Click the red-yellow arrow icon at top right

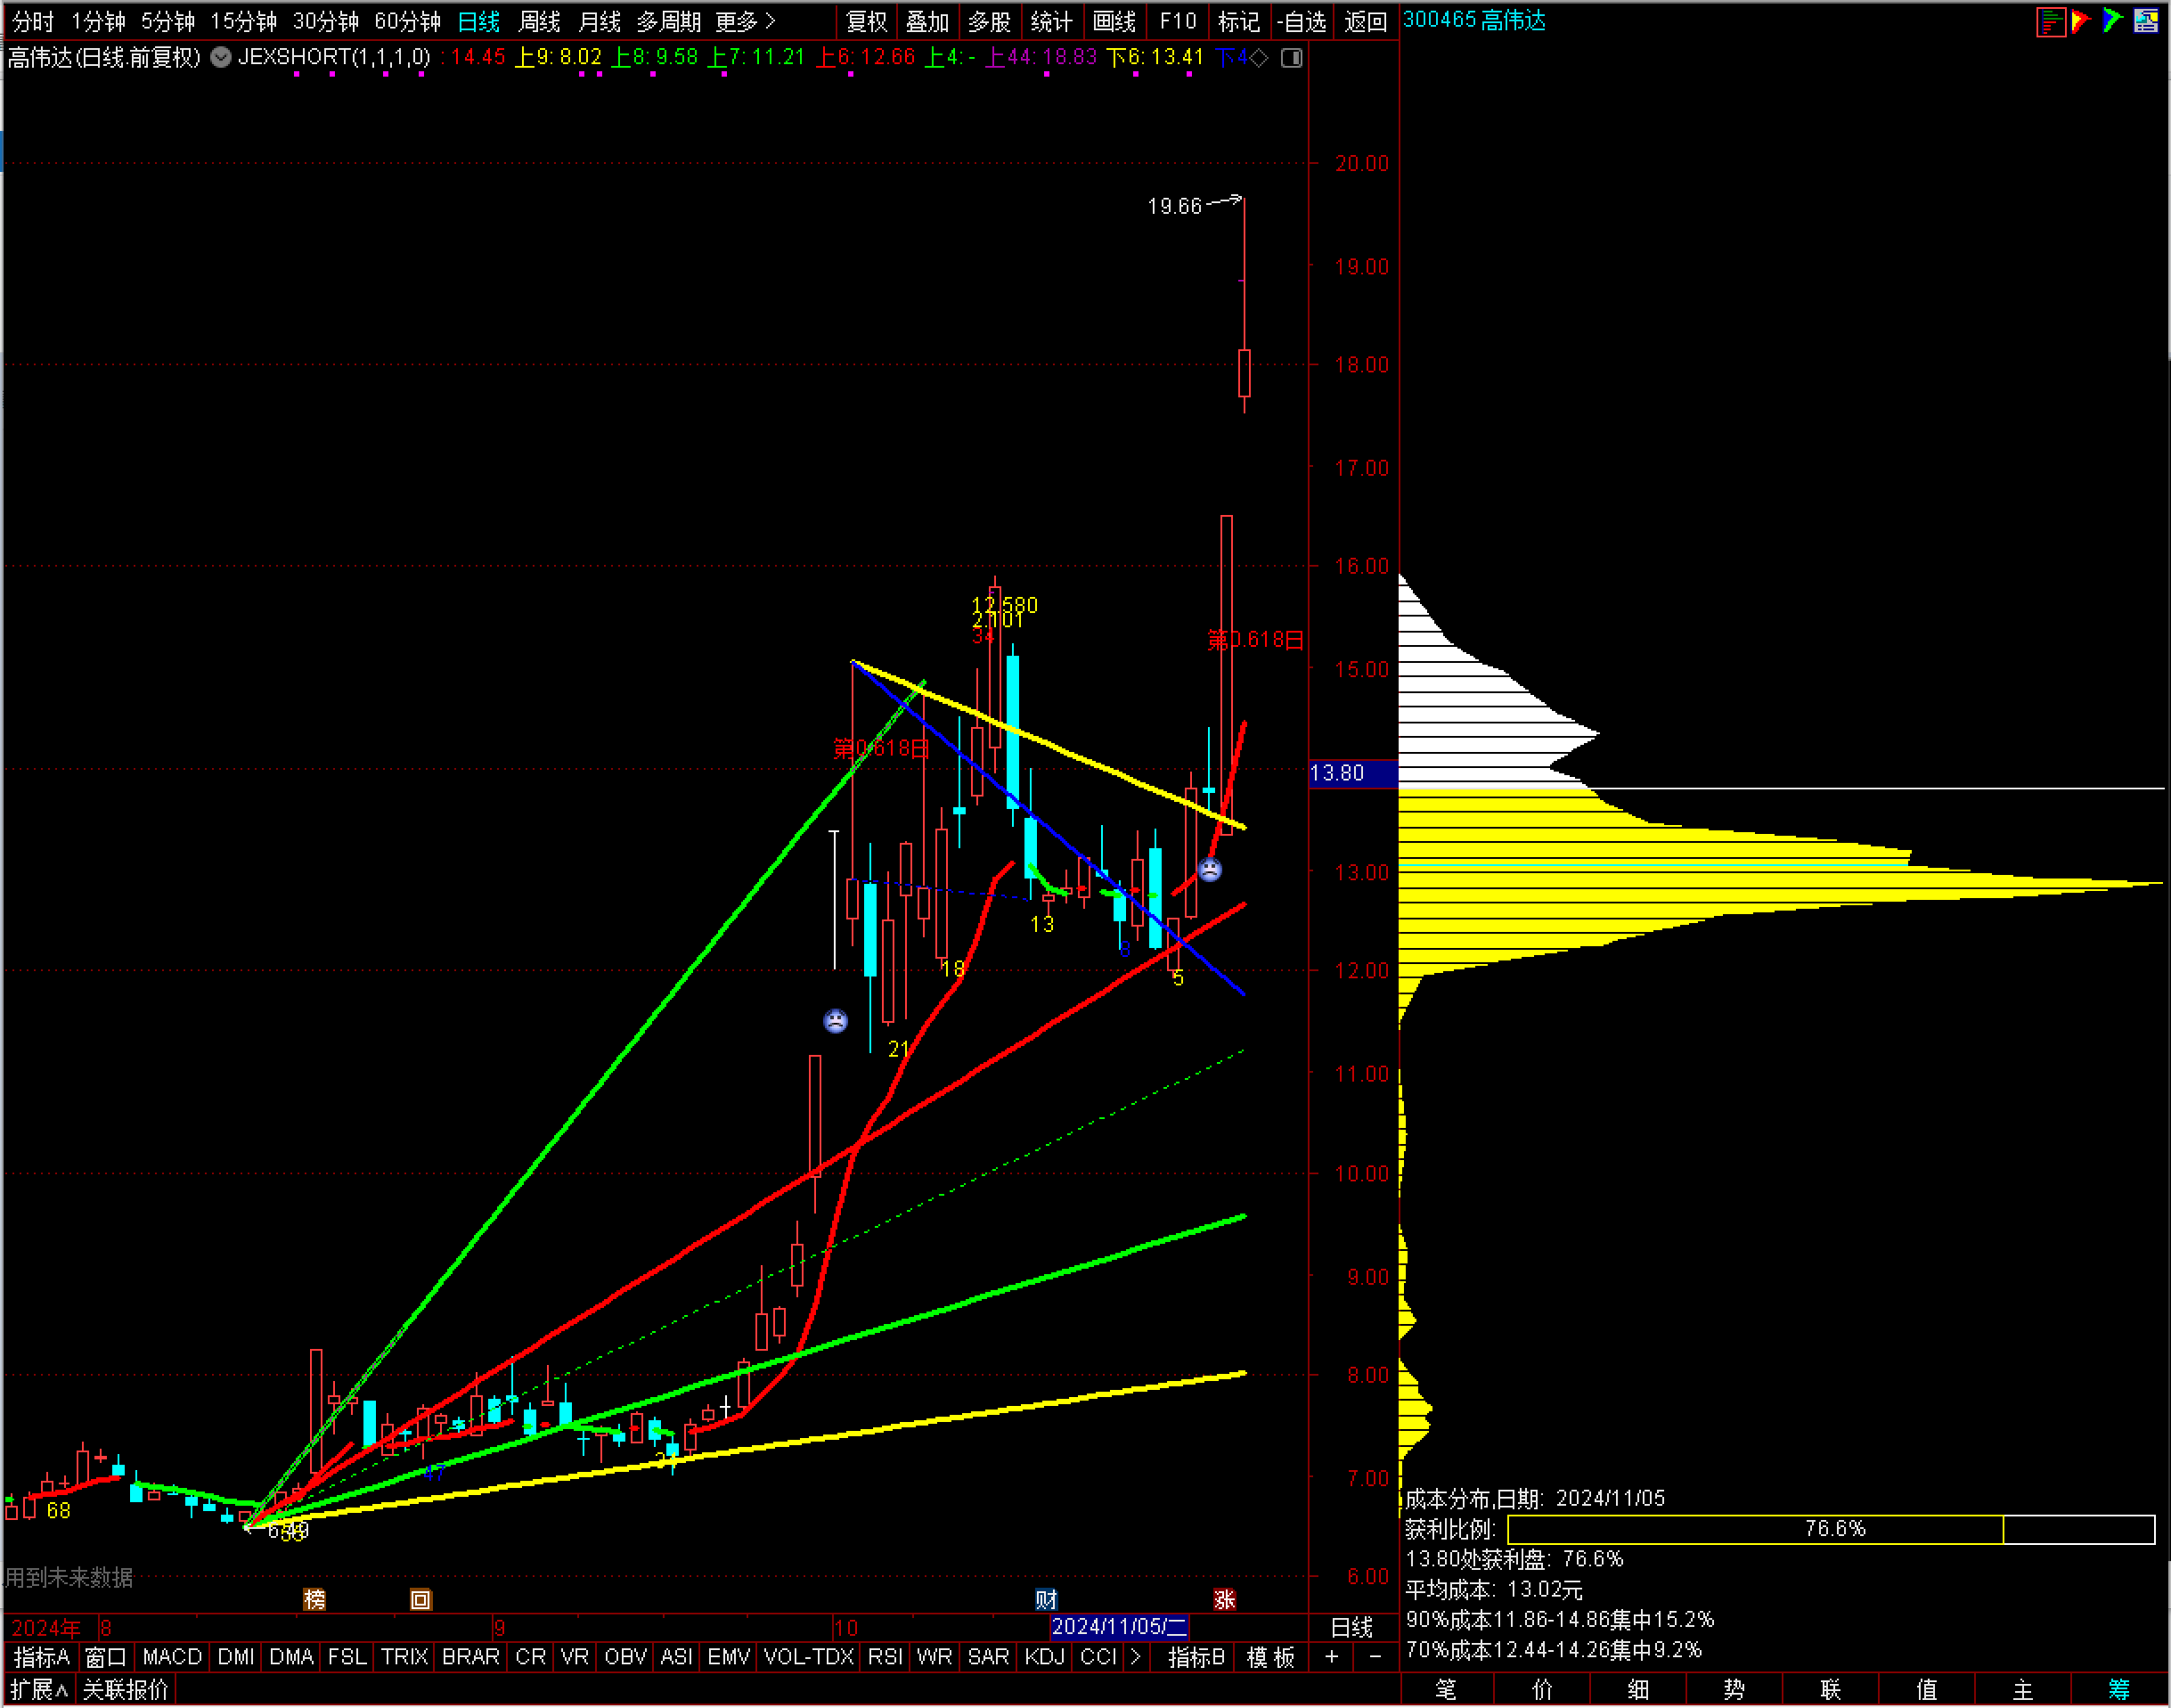click(2081, 21)
